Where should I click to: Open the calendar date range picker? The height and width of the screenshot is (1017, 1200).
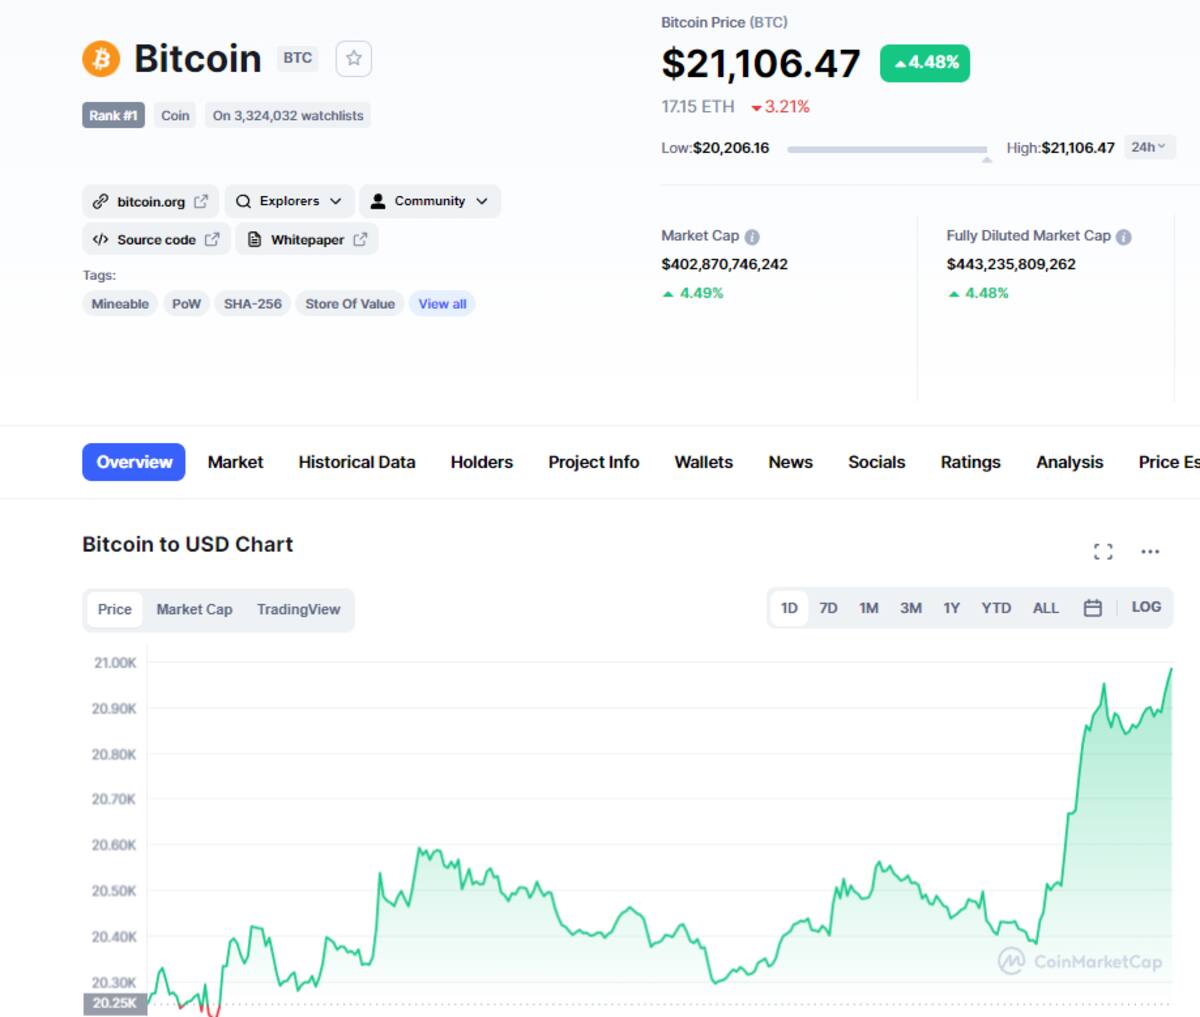1093,608
